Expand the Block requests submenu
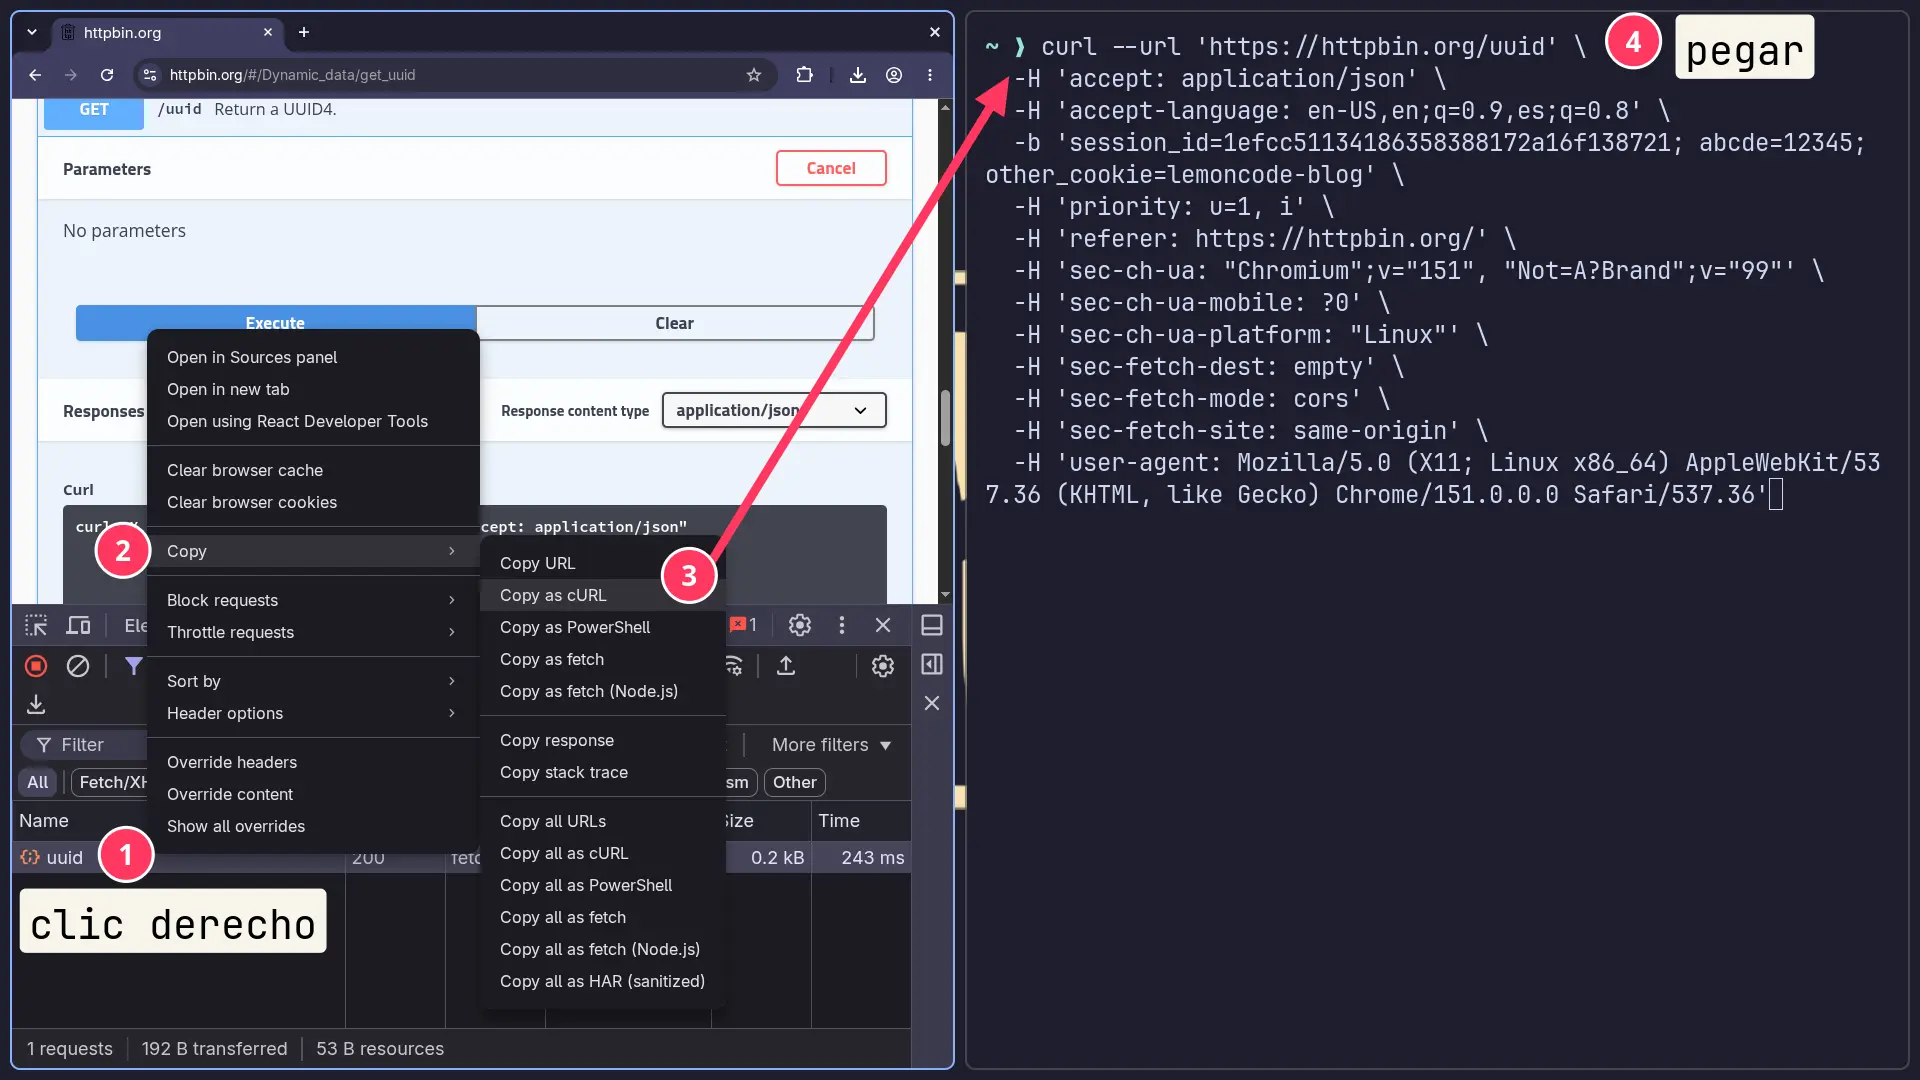The width and height of the screenshot is (1920, 1080). pyautogui.click(x=312, y=600)
